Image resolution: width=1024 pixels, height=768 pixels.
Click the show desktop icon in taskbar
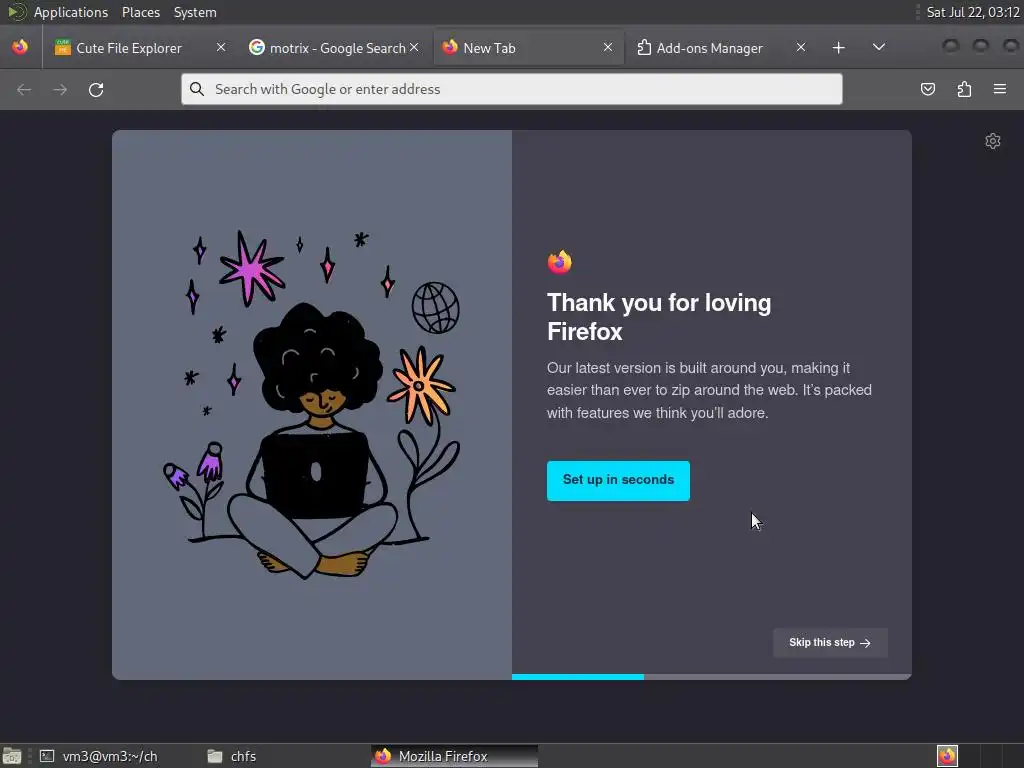click(x=12, y=756)
